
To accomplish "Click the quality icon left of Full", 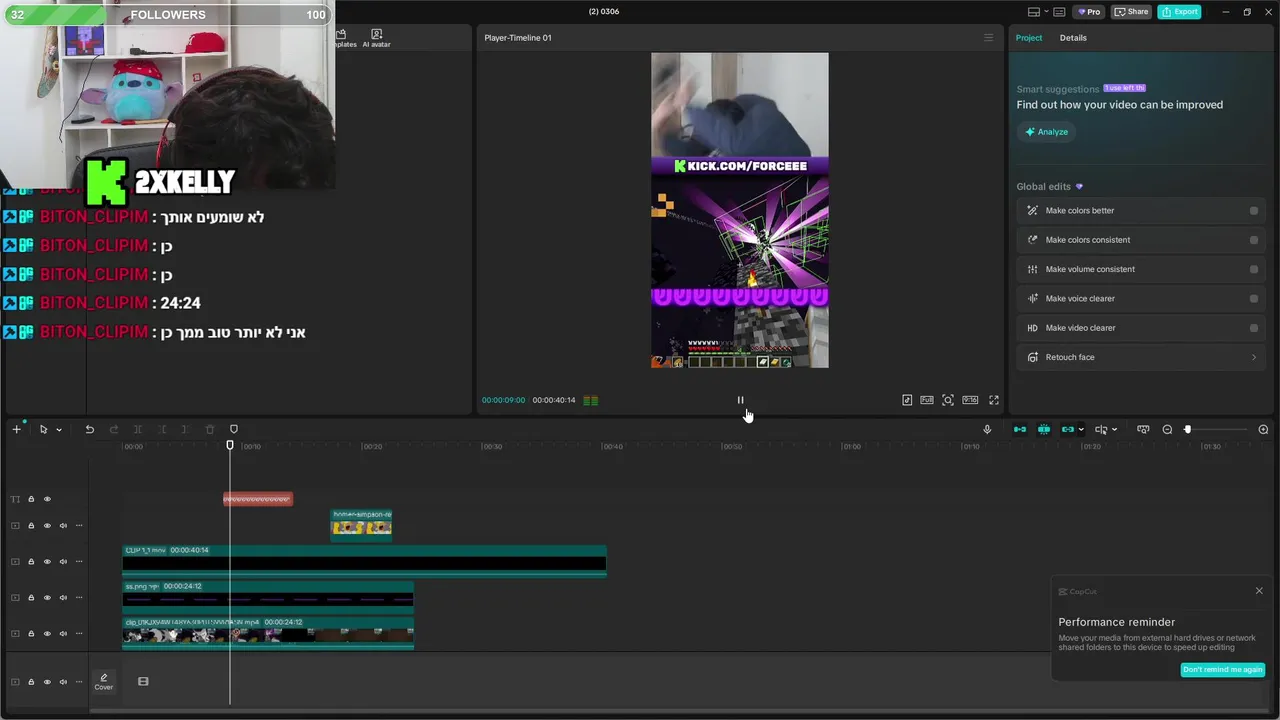I will pos(907,400).
